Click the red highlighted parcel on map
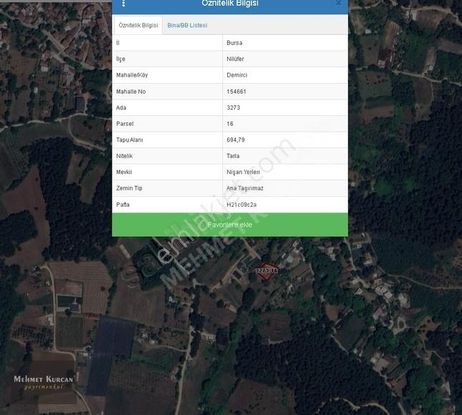462x415 pixels. [266, 271]
